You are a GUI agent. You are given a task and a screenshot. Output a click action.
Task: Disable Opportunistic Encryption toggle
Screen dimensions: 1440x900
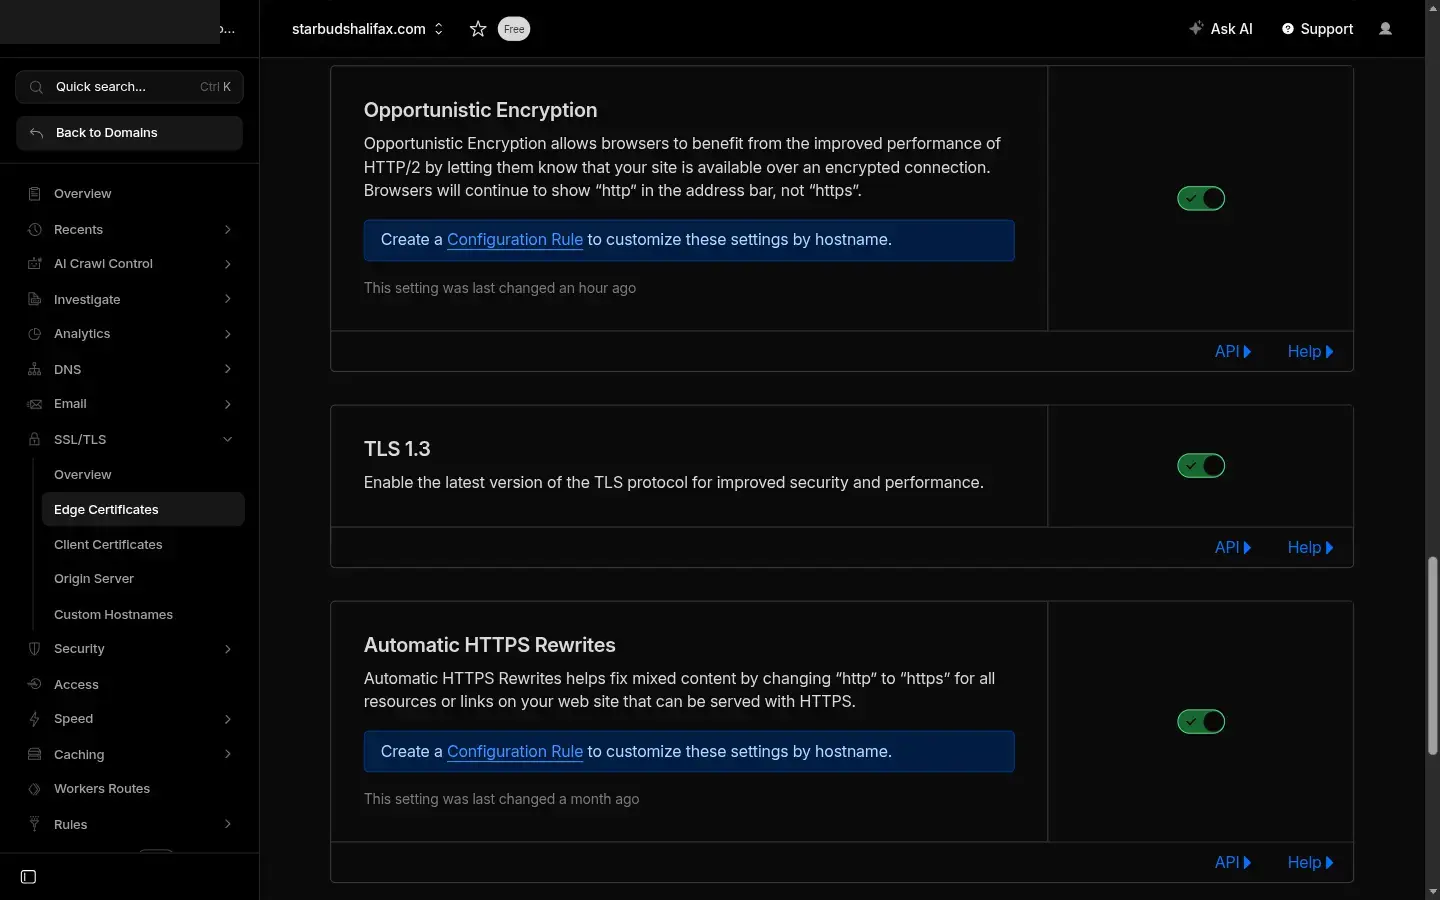1200,198
